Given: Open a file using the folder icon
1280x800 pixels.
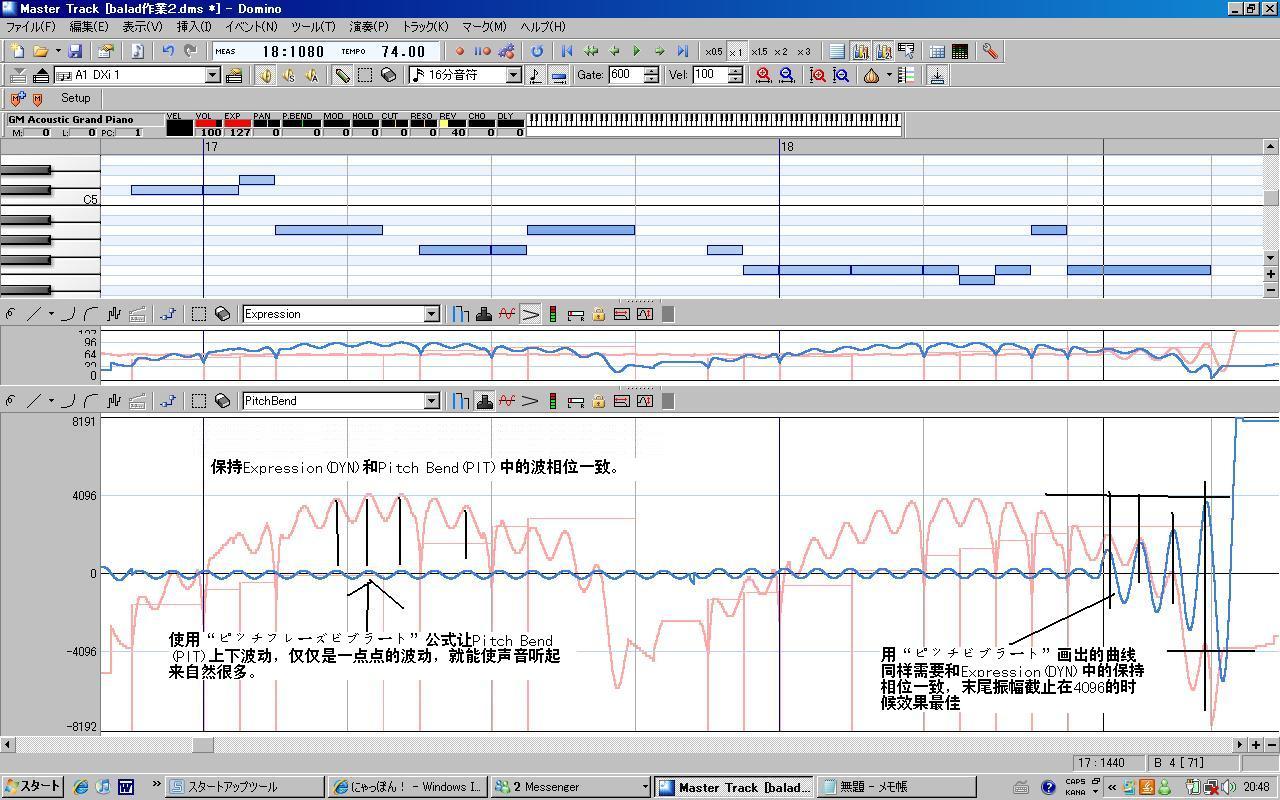Looking at the screenshot, I should [x=40, y=51].
